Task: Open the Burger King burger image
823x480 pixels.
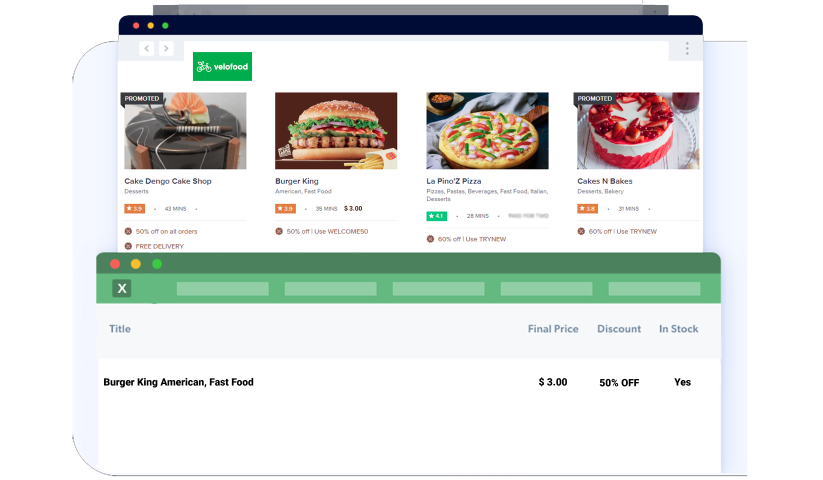Action: [336, 131]
